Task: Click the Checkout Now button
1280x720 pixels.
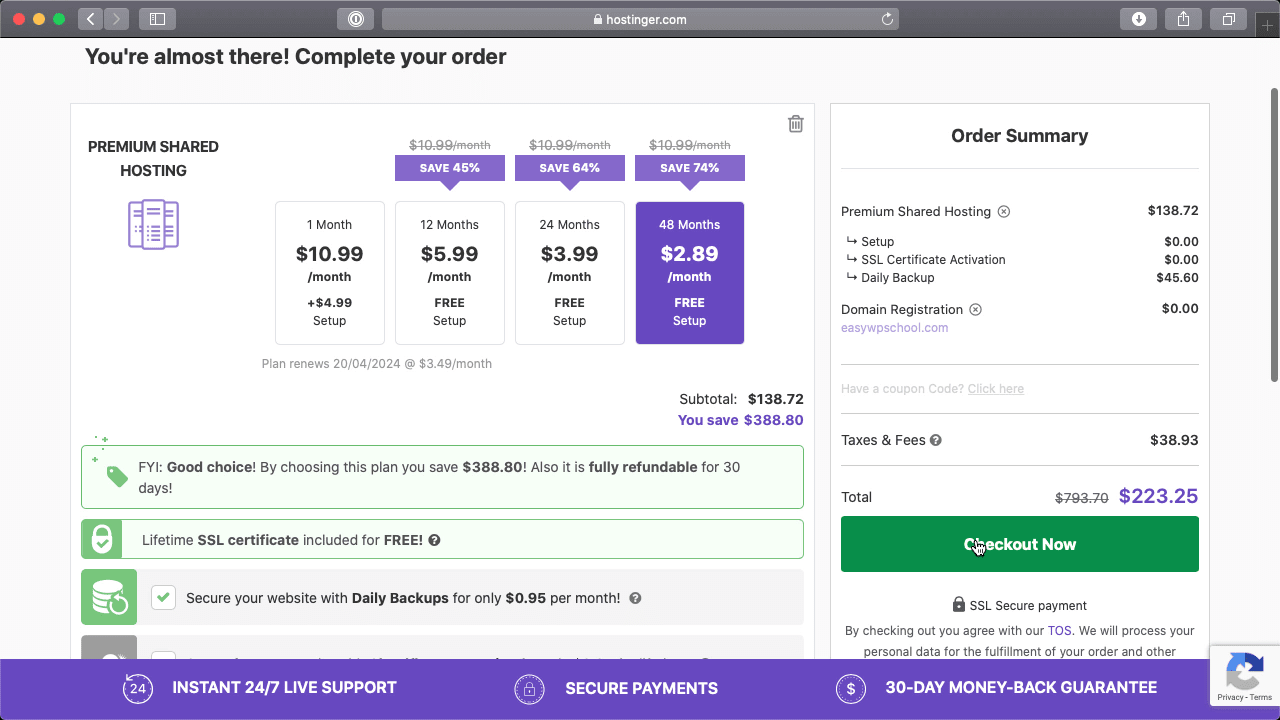Action: (x=1020, y=544)
